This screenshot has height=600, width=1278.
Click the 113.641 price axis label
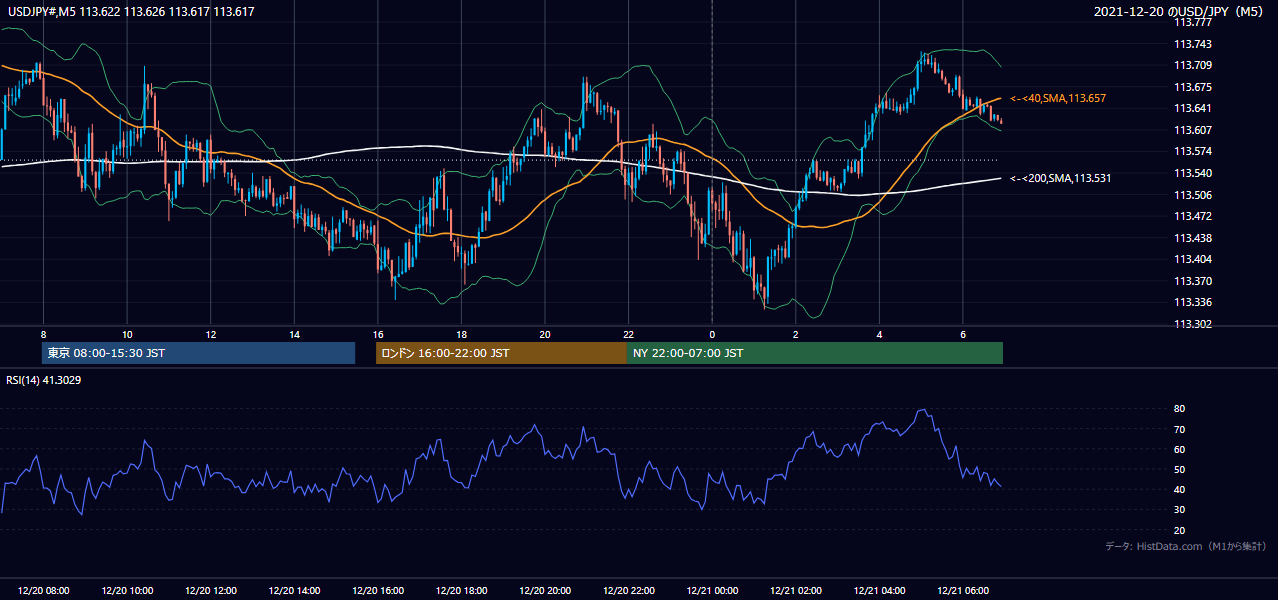pos(1193,109)
